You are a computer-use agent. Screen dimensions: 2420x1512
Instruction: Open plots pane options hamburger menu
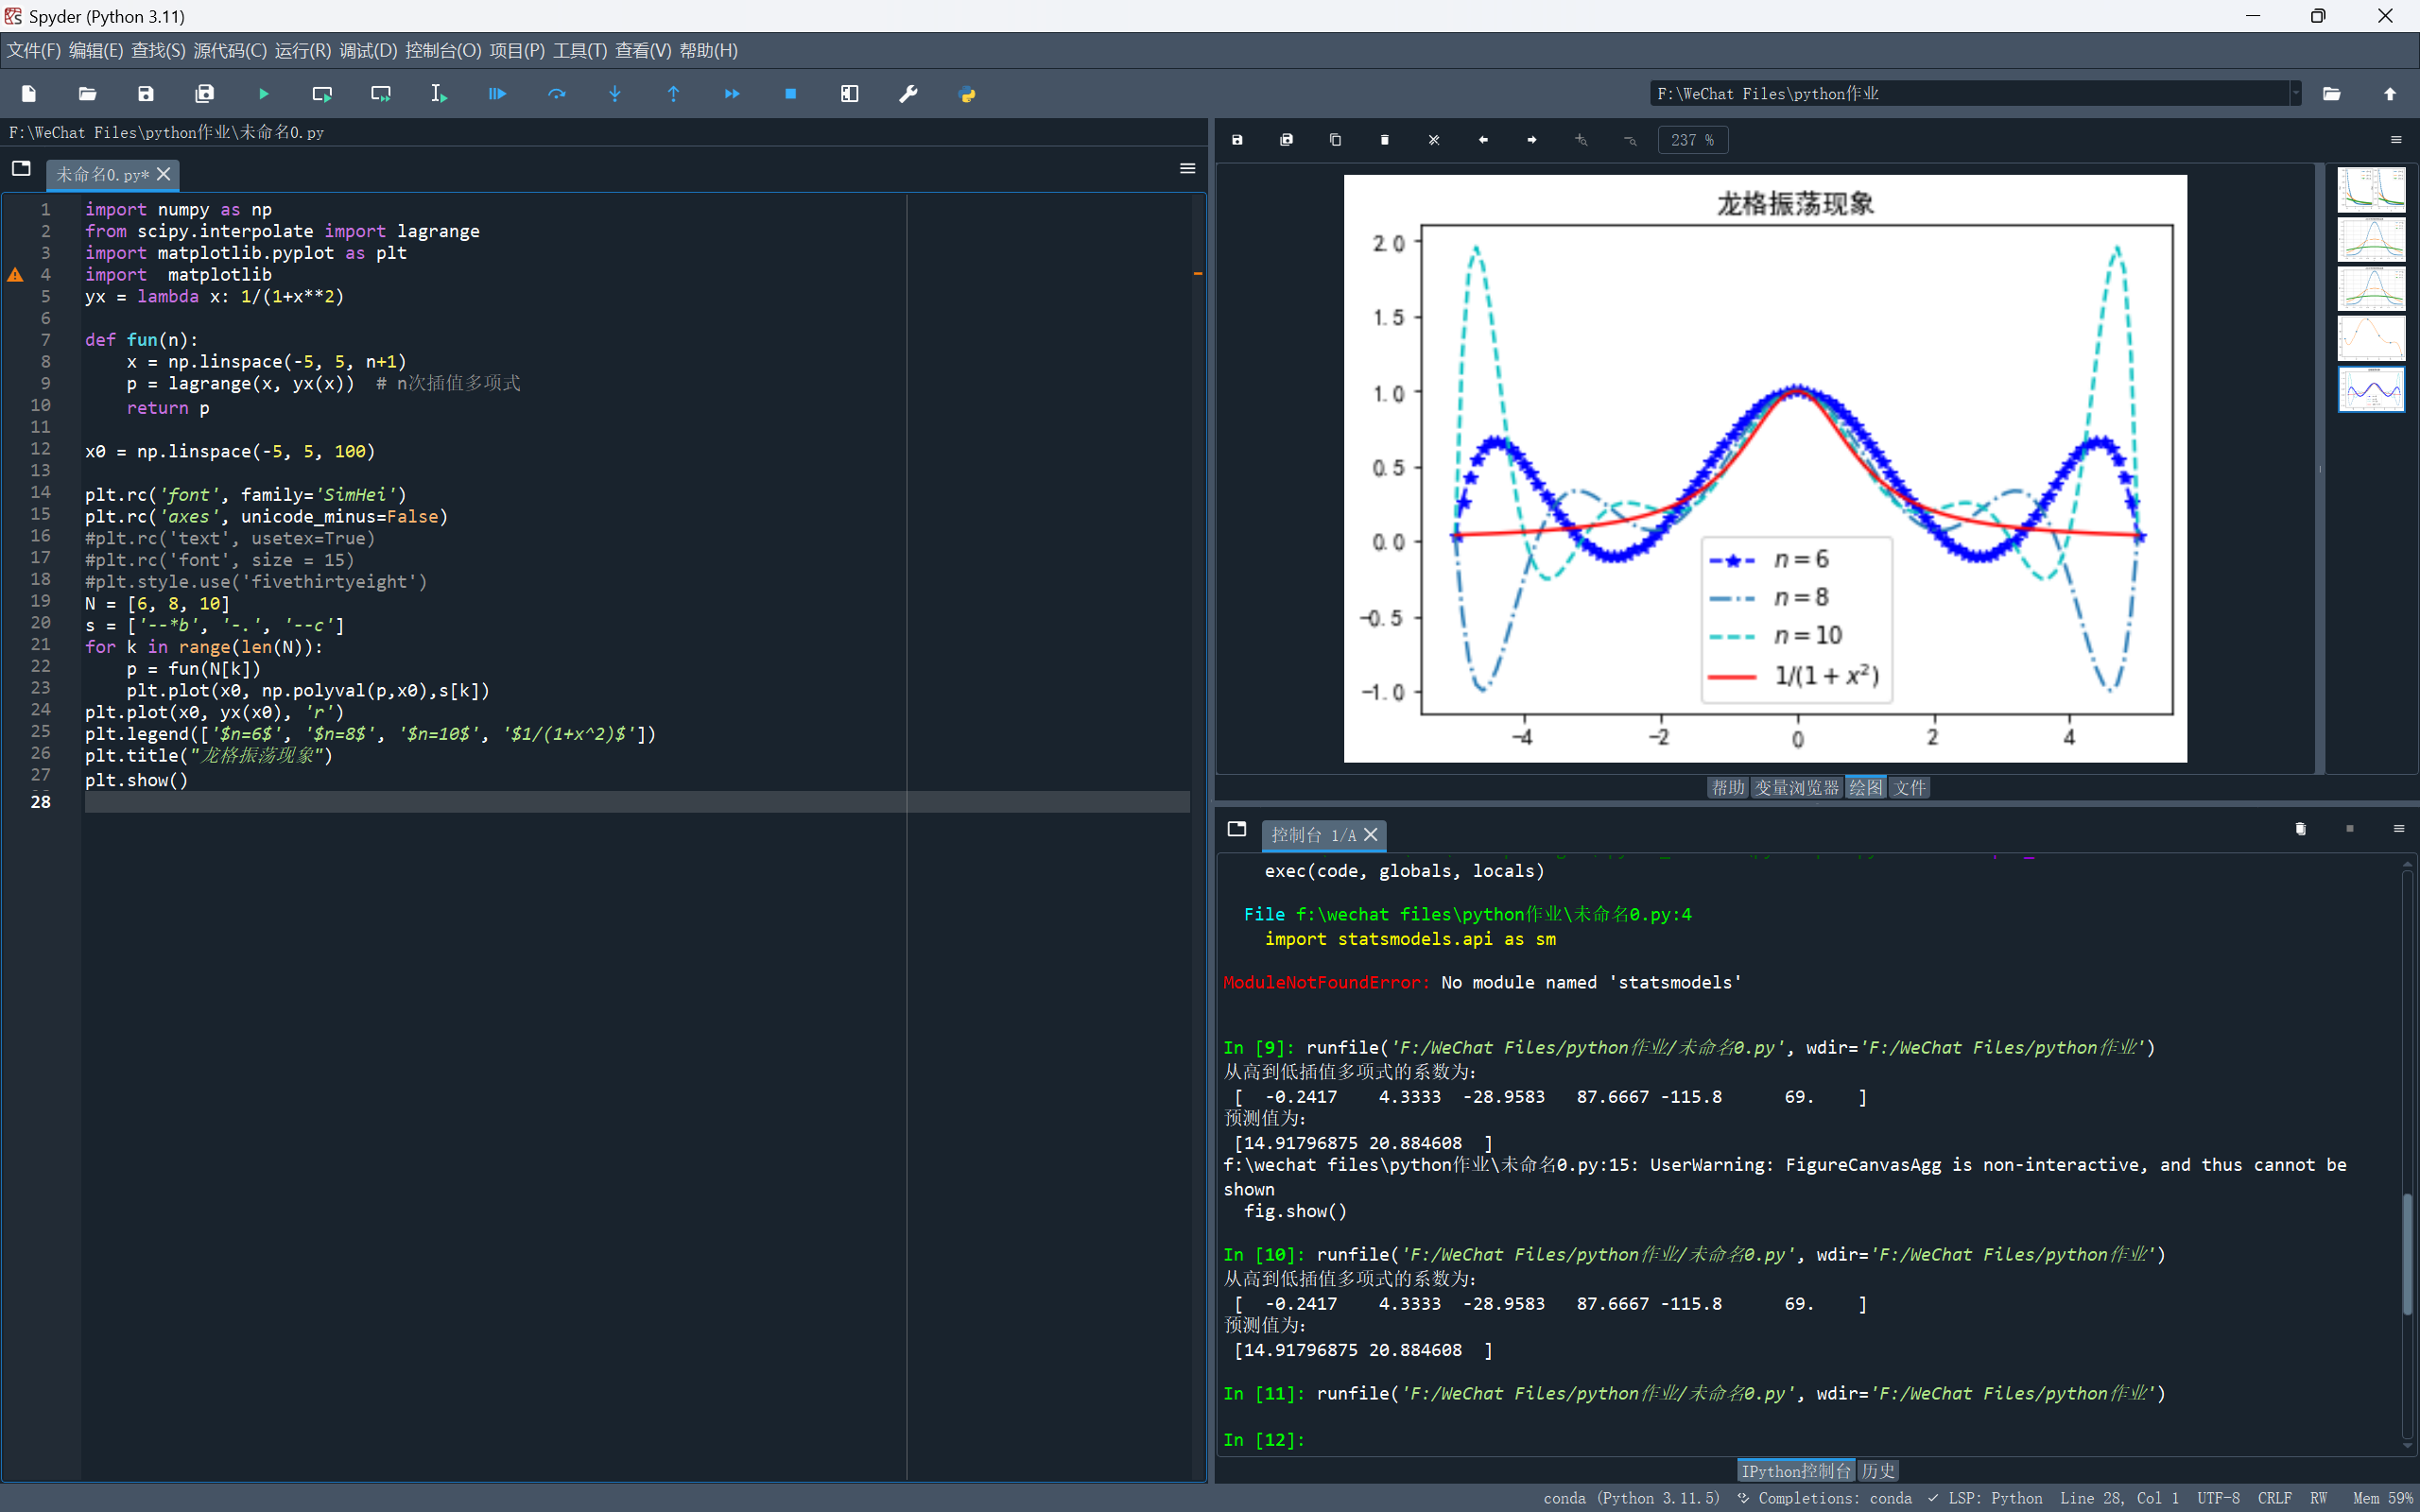coord(2396,140)
